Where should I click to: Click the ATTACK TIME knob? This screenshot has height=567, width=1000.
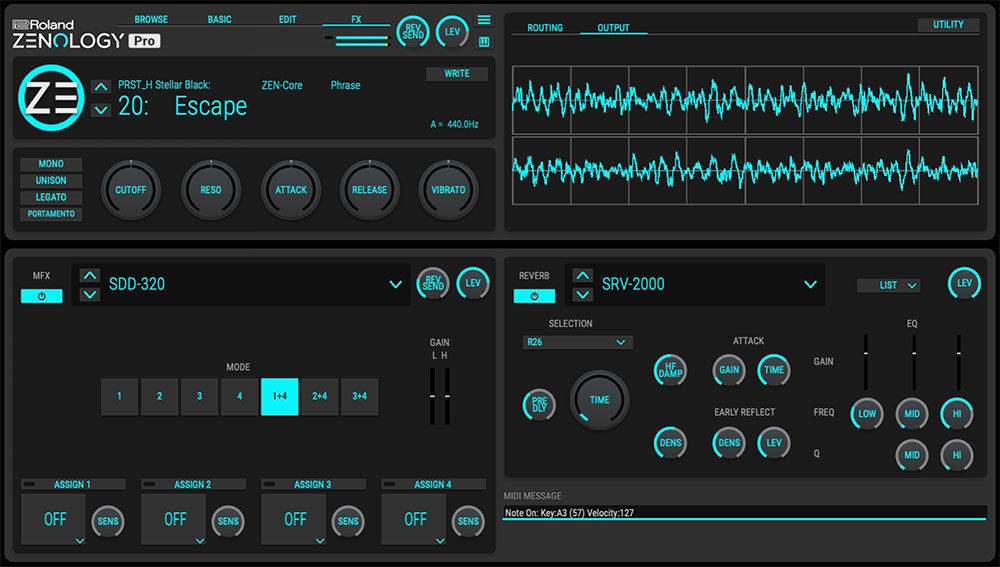tap(774, 370)
